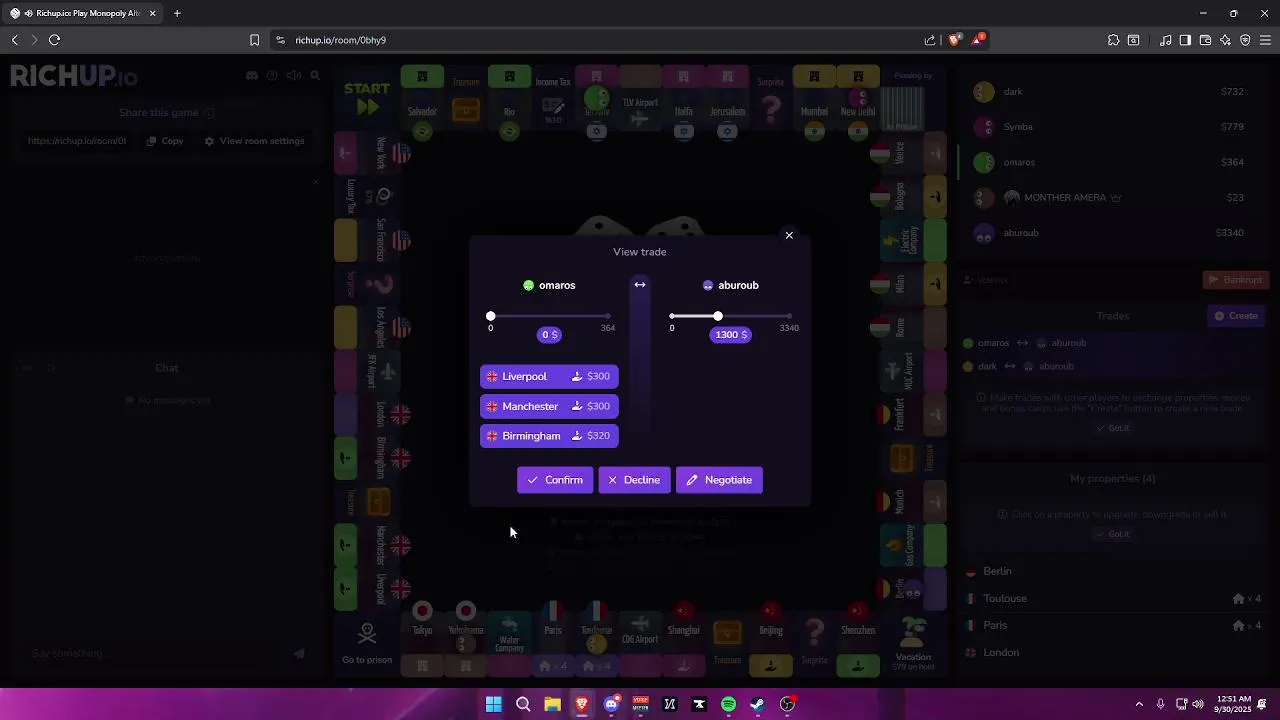Adjust aburoub money slider handle at 1300
The width and height of the screenshot is (1280, 720).
(717, 316)
